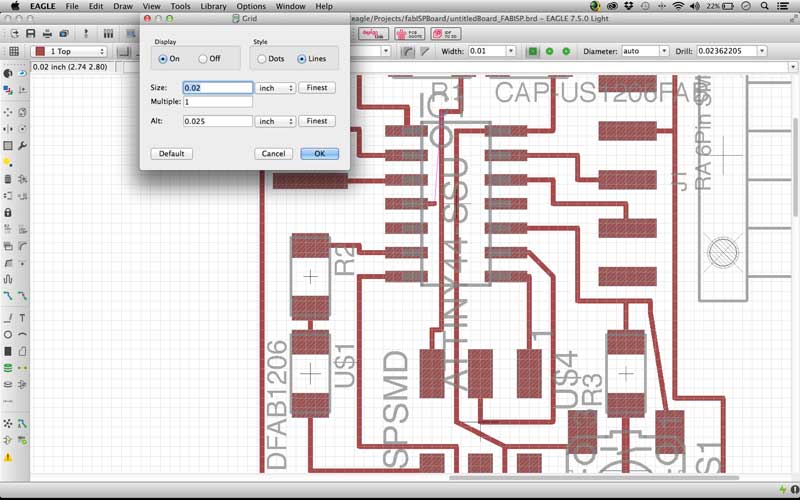Screen dimensions: 800x500
Task: Select the Group tool
Action: (8, 145)
